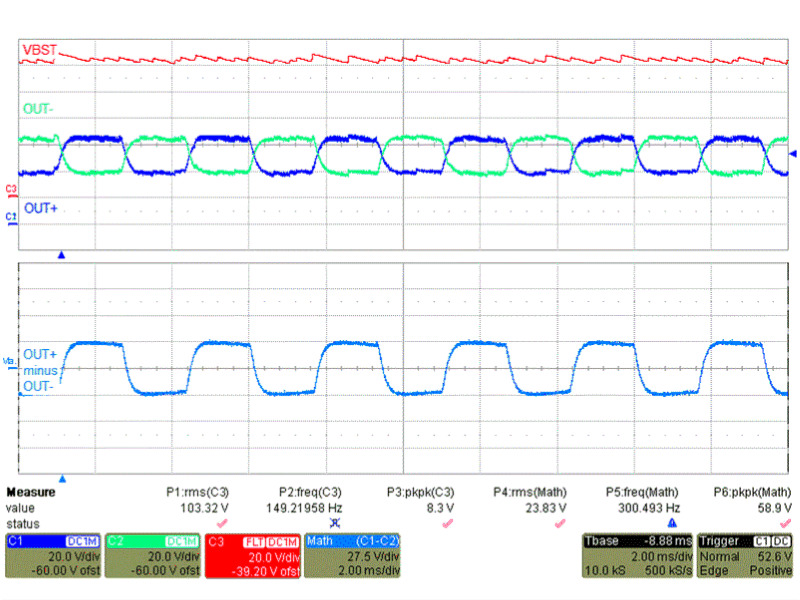
Task: Click the Measure table label
Action: pyautogui.click(x=31, y=493)
